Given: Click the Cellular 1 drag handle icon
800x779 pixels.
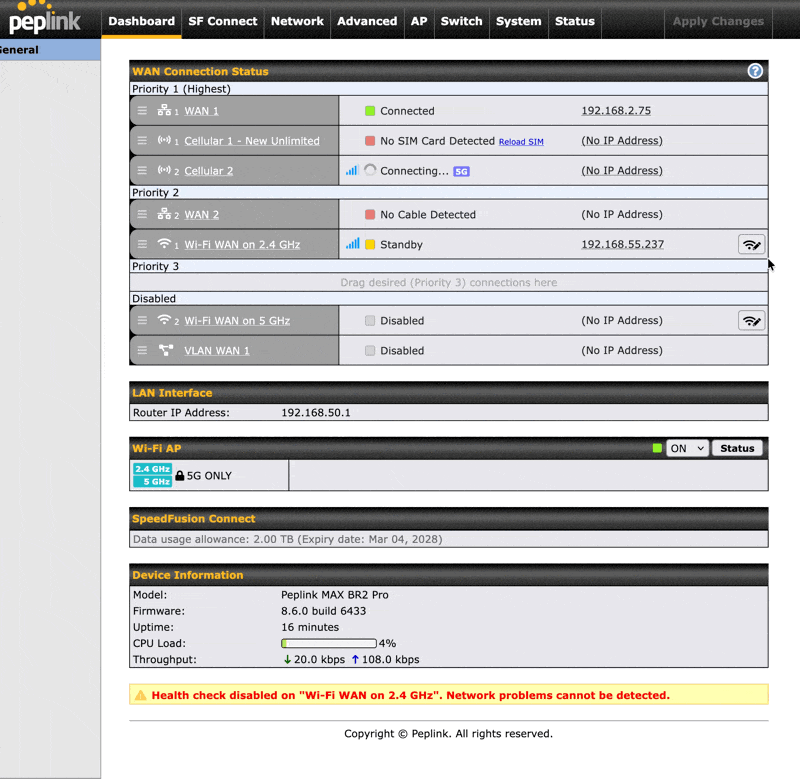Looking at the screenshot, I should (x=142, y=140).
